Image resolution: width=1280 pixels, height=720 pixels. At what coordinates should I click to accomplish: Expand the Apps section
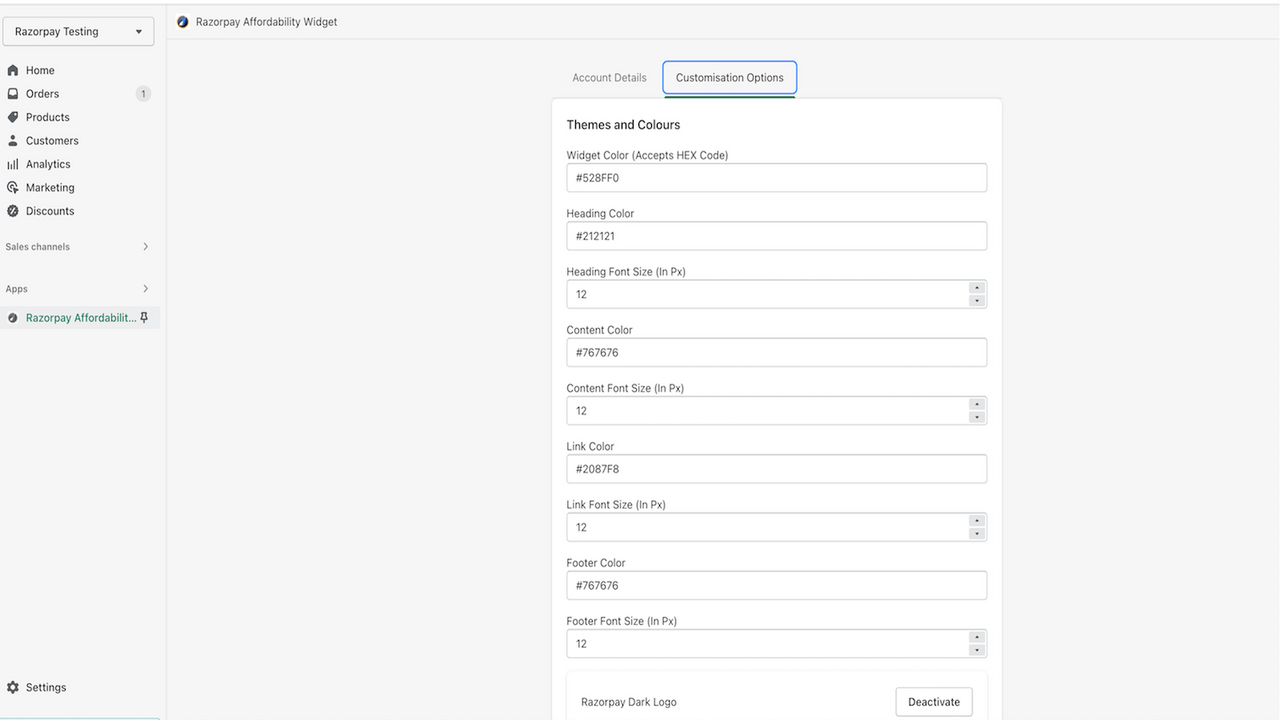coord(146,288)
